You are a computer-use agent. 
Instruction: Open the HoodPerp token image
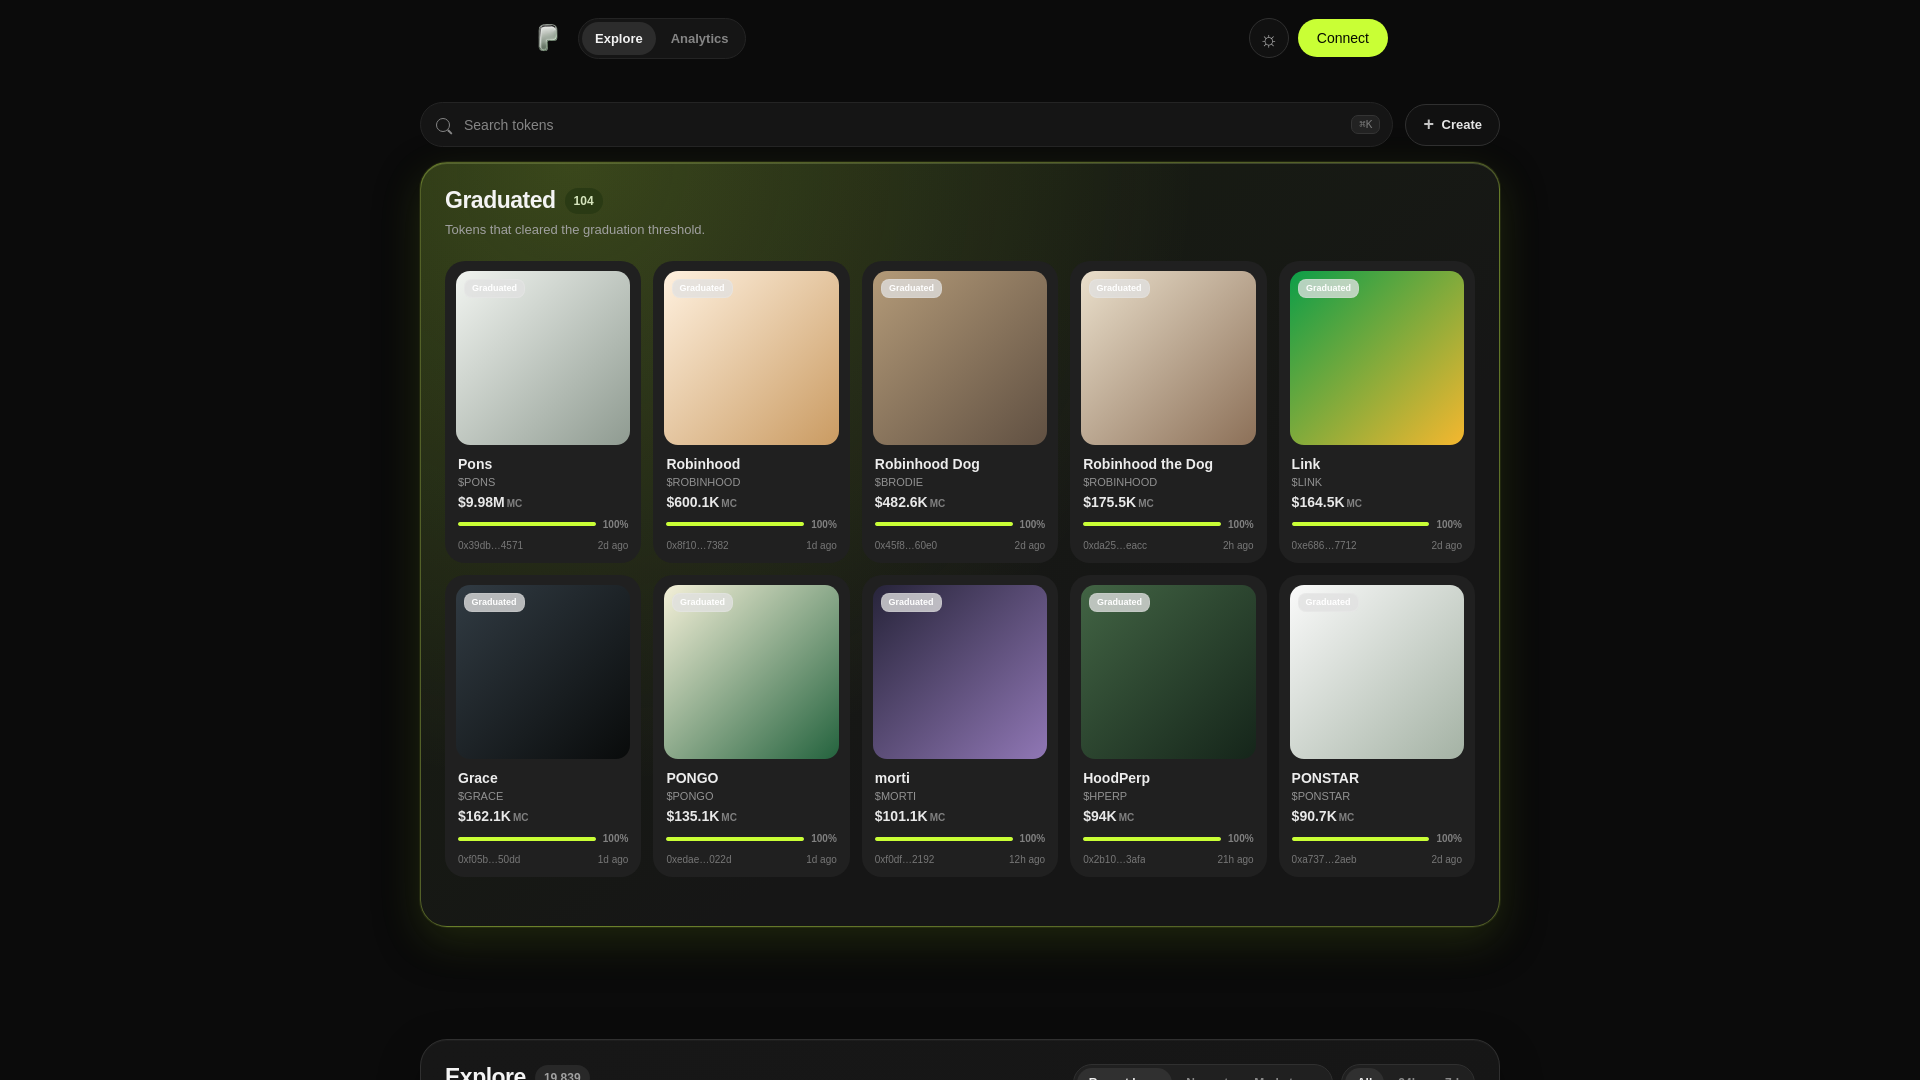(x=1168, y=672)
